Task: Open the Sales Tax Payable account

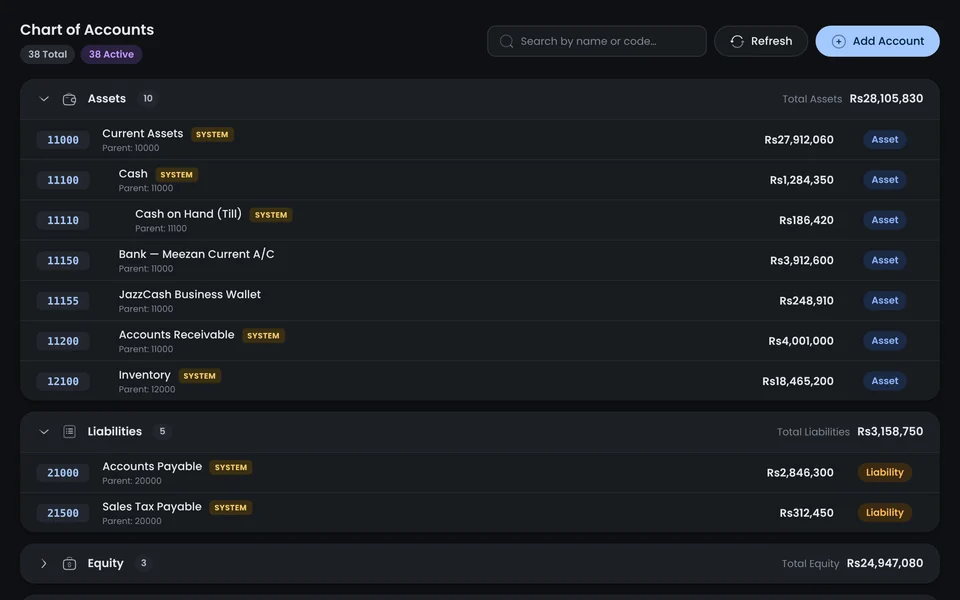Action: click(480, 513)
